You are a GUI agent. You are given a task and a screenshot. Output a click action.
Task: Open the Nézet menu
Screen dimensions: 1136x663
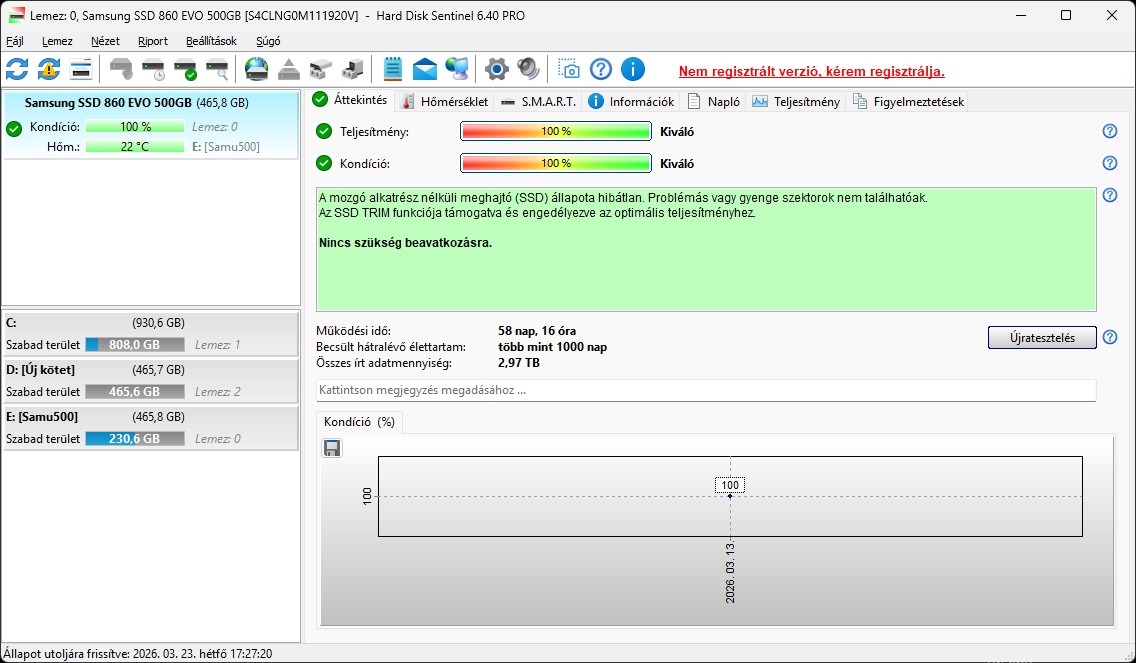point(105,41)
